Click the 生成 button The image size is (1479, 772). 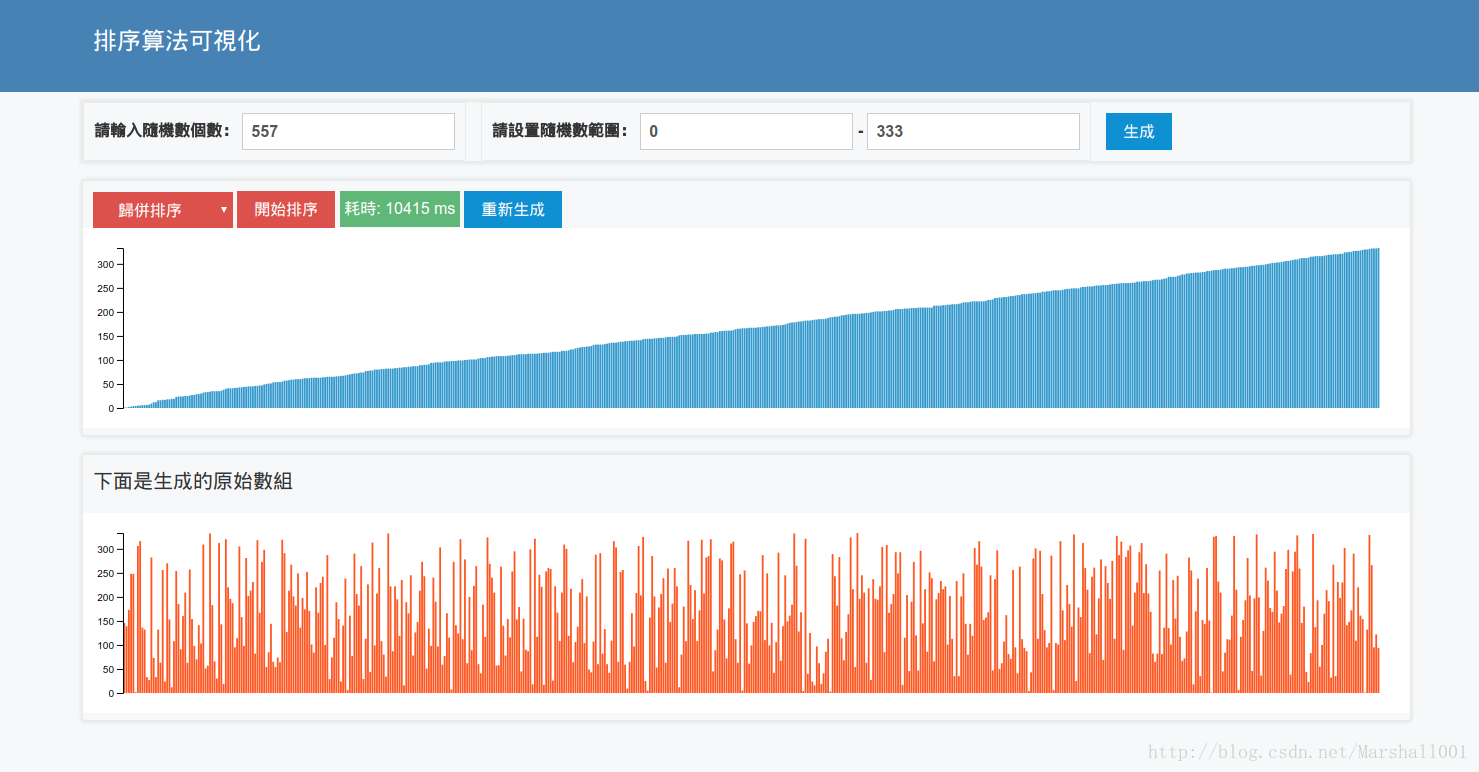coord(1139,132)
